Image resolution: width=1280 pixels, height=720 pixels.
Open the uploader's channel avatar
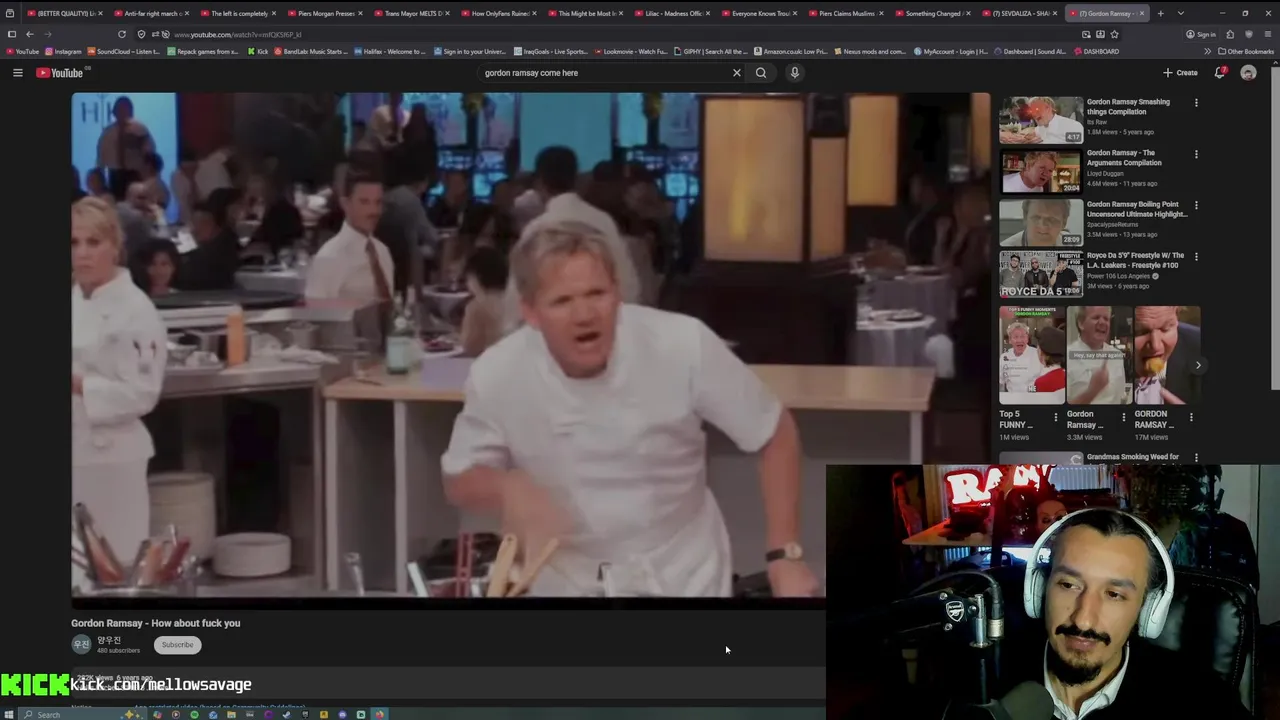tap(81, 645)
